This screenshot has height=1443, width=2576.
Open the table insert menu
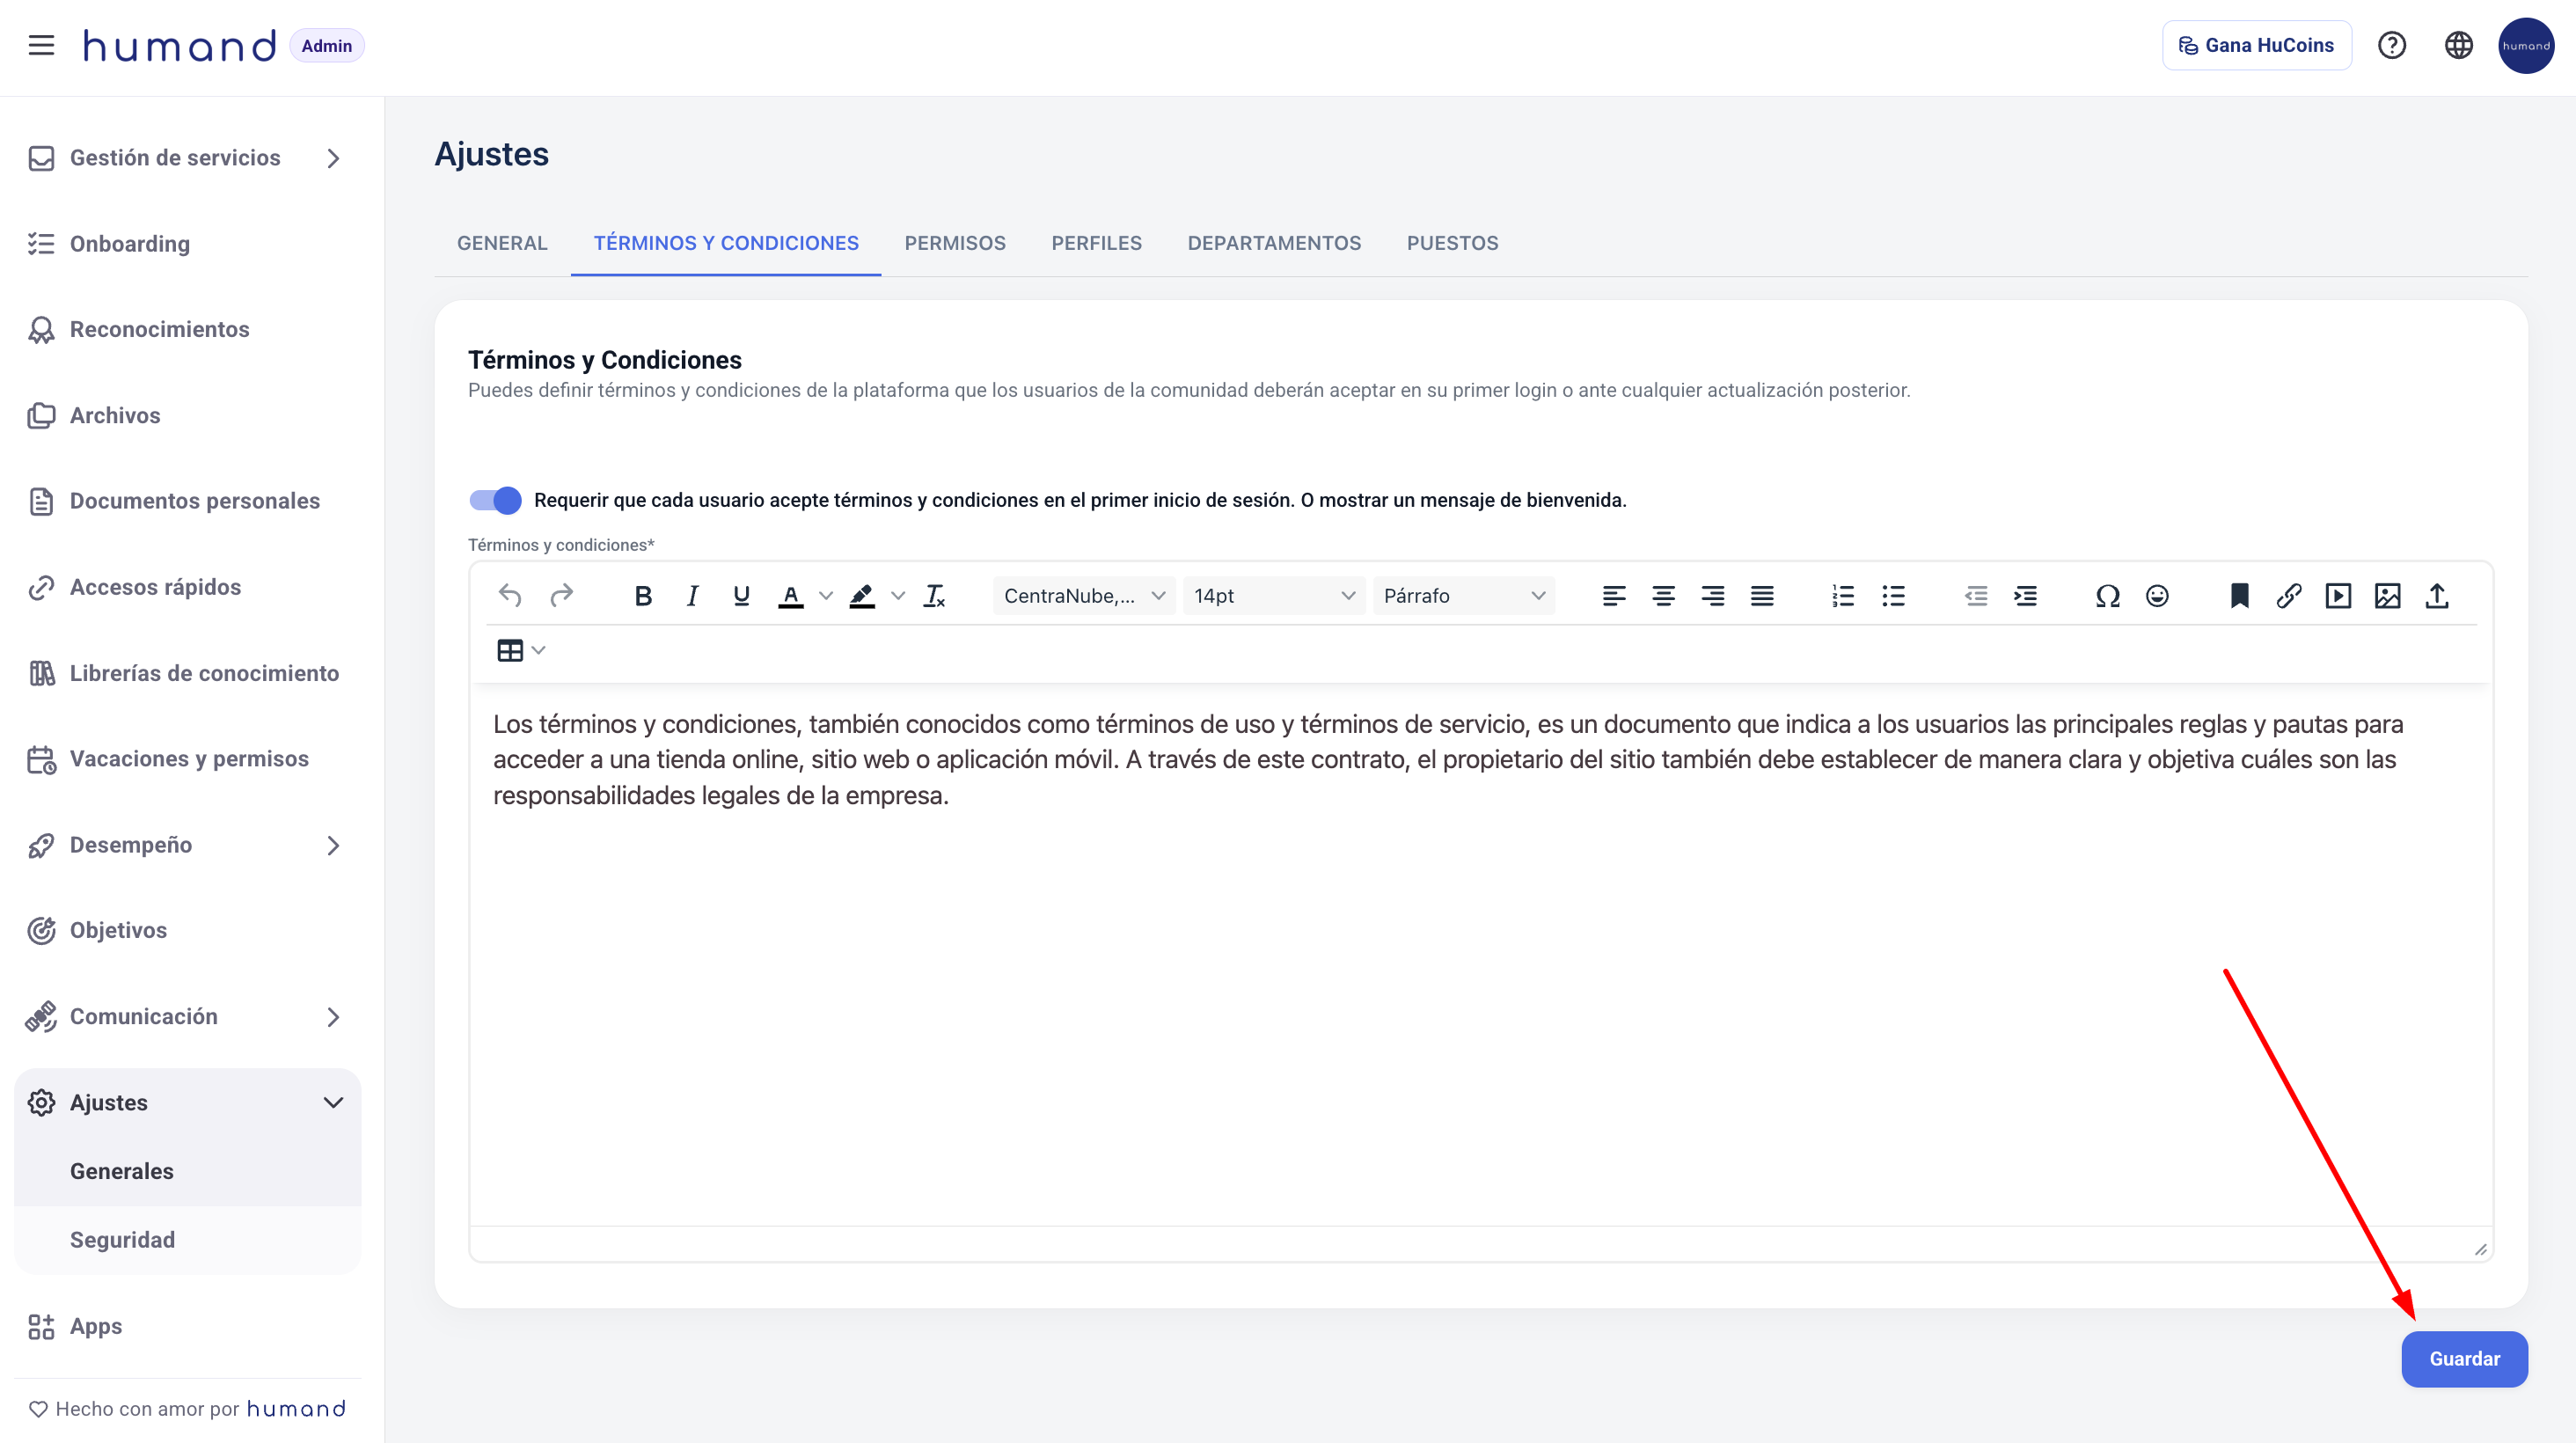click(521, 651)
